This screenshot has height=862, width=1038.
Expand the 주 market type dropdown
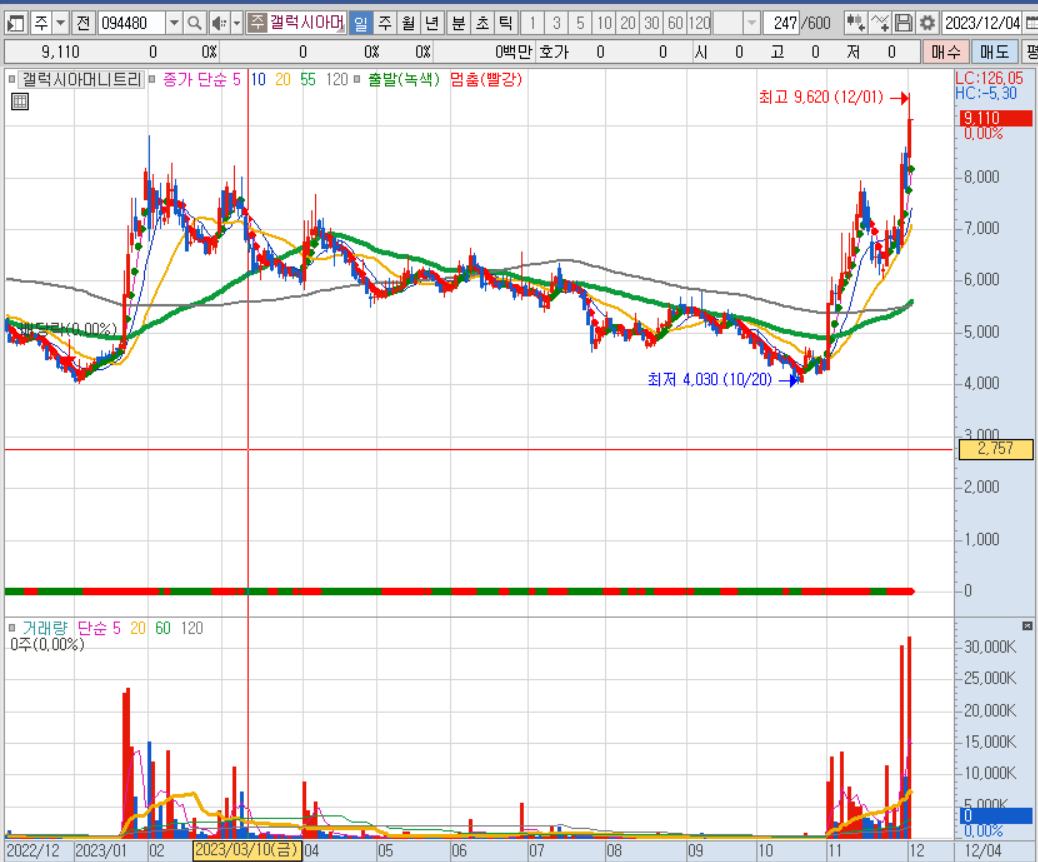pyautogui.click(x=60, y=23)
